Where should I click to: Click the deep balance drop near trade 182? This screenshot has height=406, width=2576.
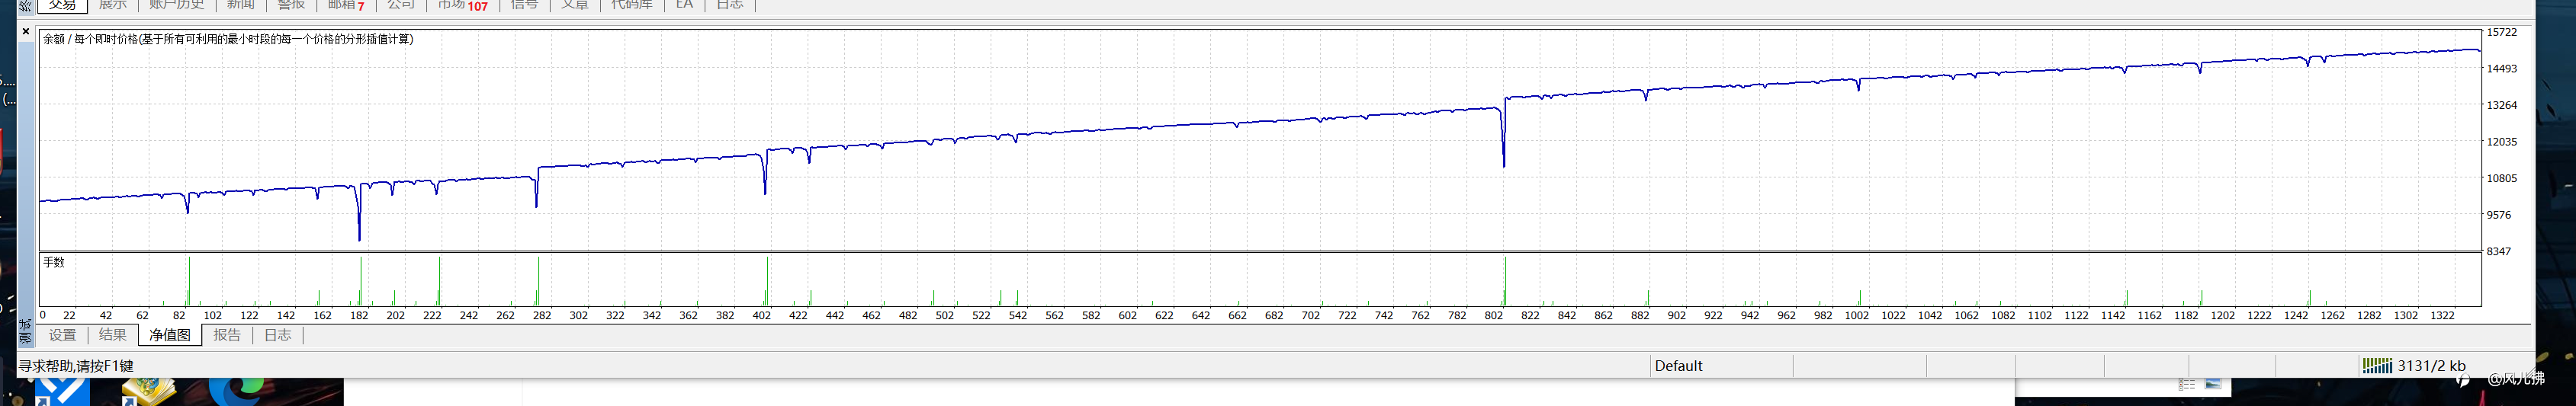point(360,213)
